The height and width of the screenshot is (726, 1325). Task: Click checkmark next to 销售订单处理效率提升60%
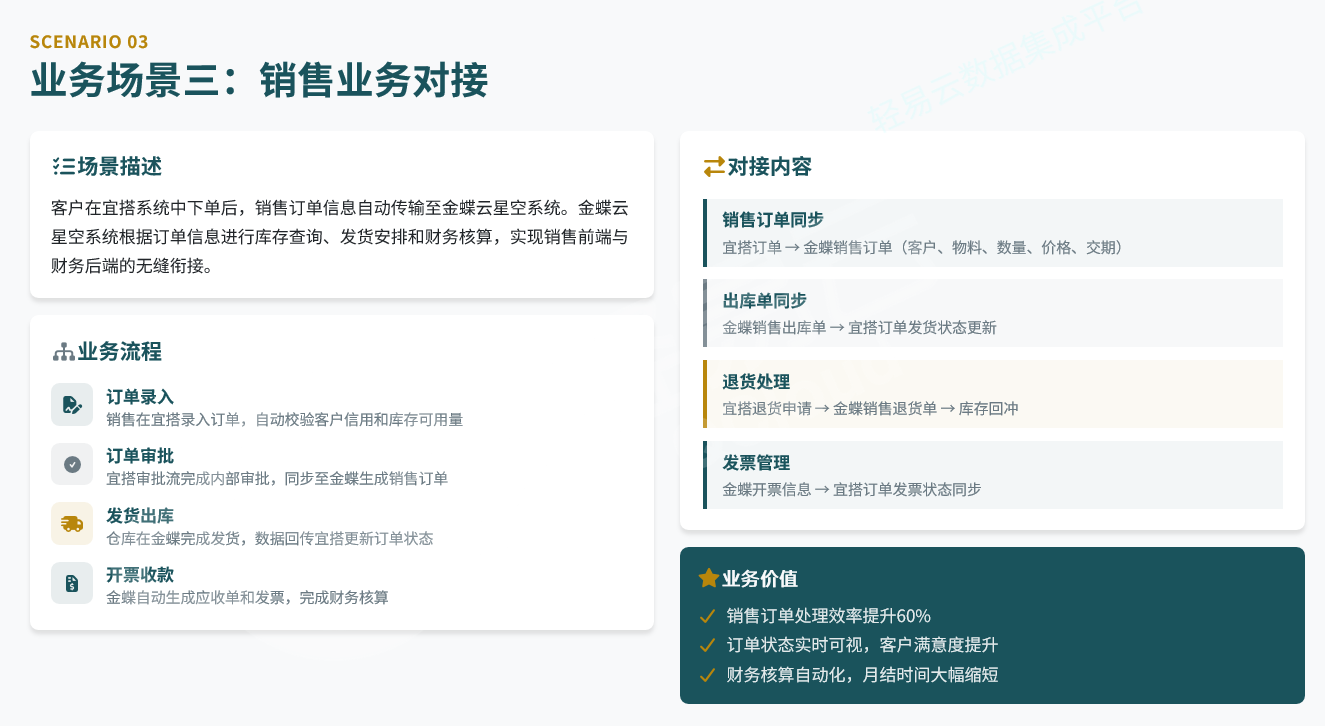pyautogui.click(x=708, y=616)
